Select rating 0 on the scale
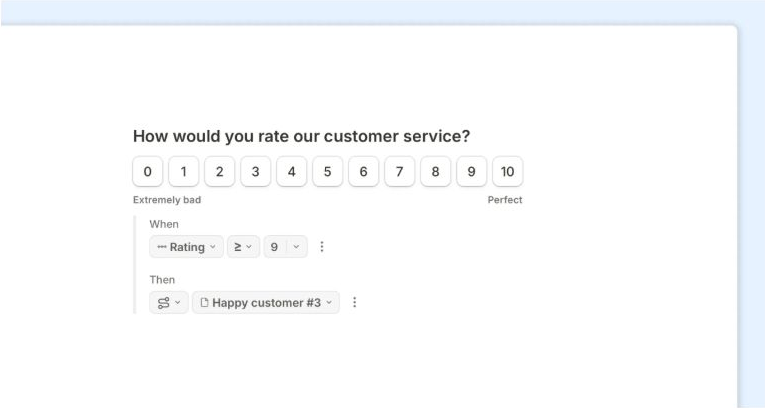Viewport: 765px width, 408px height. pyautogui.click(x=147, y=171)
